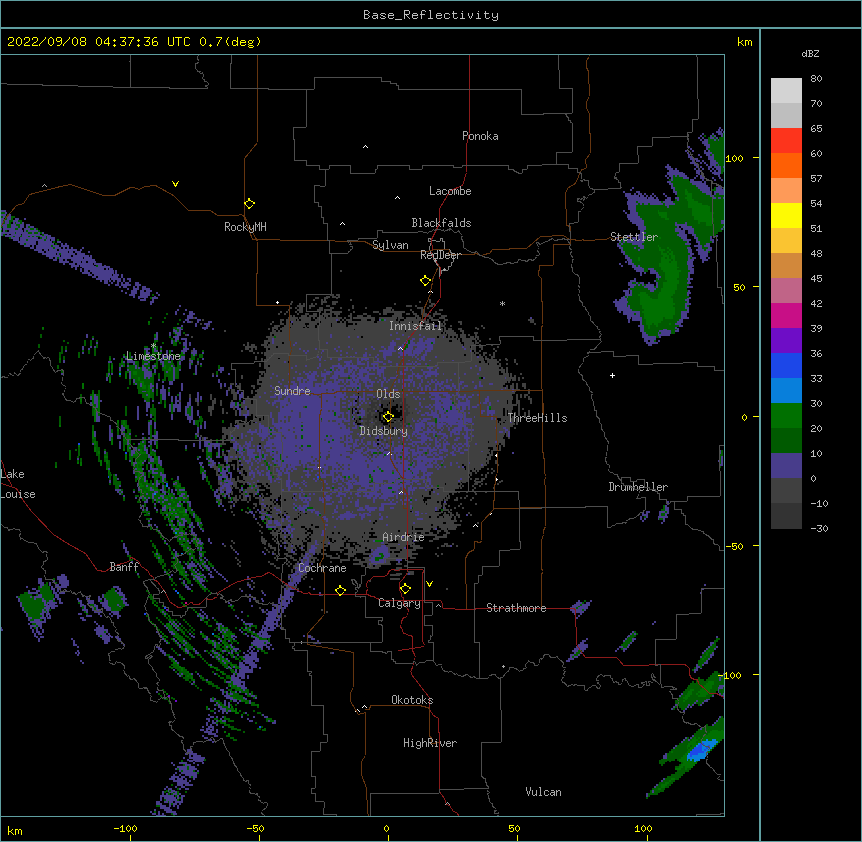This screenshot has height=842, width=862.
Task: Click the RockyMH label
Action: [x=245, y=227]
